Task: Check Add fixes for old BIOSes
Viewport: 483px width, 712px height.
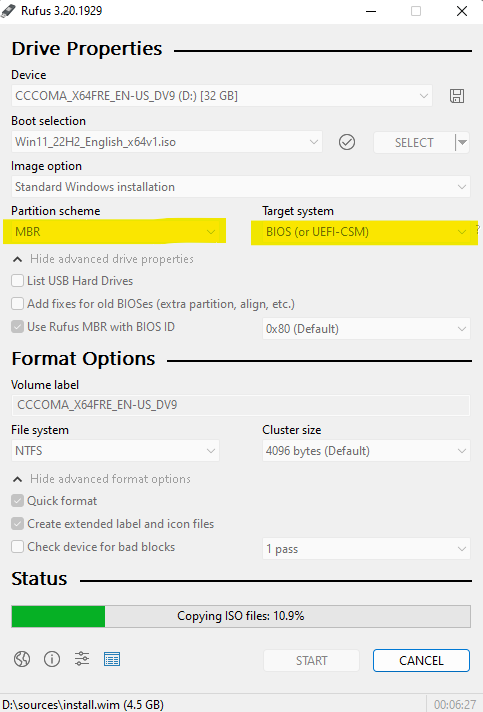Action: [17, 303]
